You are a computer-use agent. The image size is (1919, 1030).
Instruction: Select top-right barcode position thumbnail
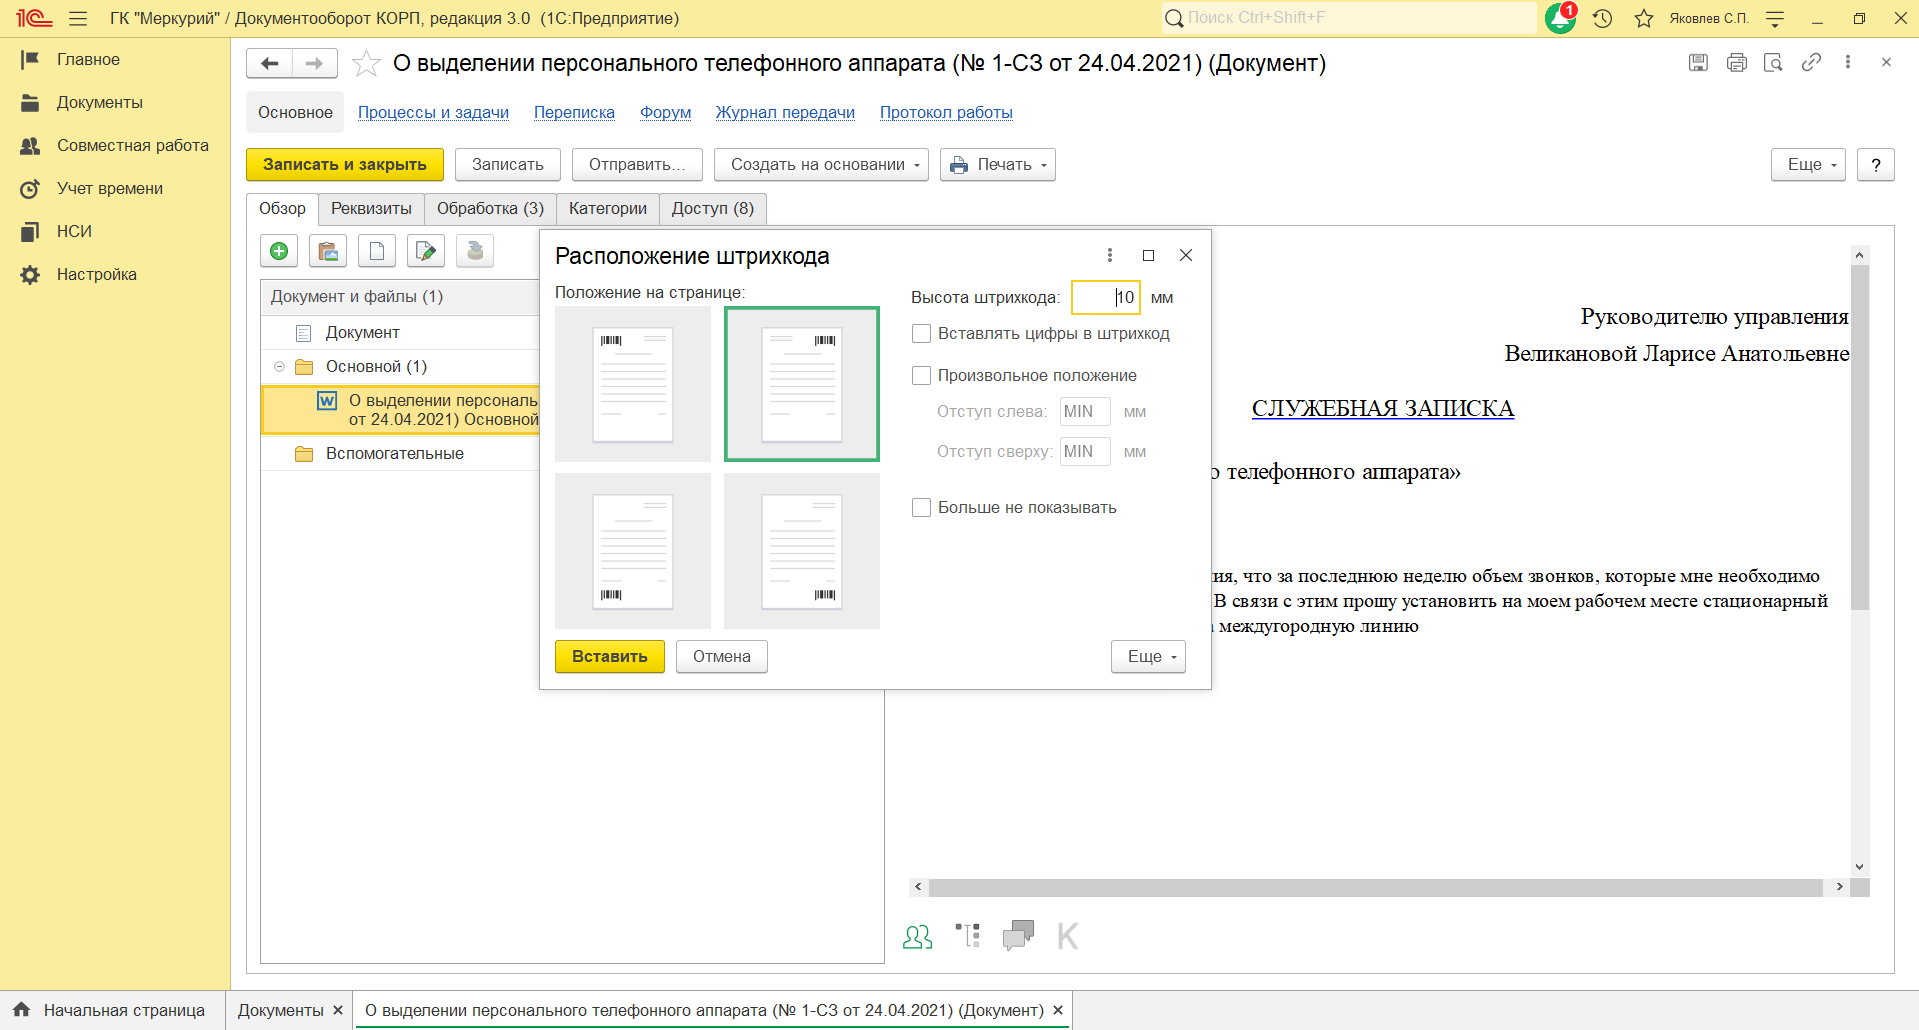(x=802, y=384)
